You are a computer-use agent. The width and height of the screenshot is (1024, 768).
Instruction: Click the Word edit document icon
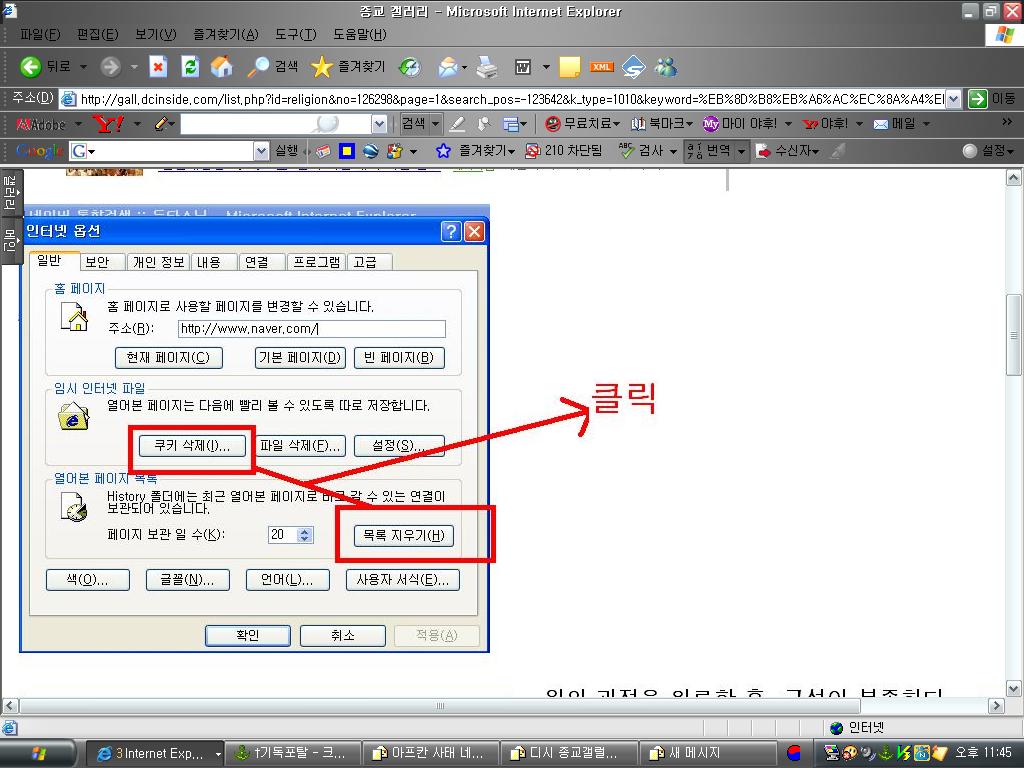[x=523, y=67]
